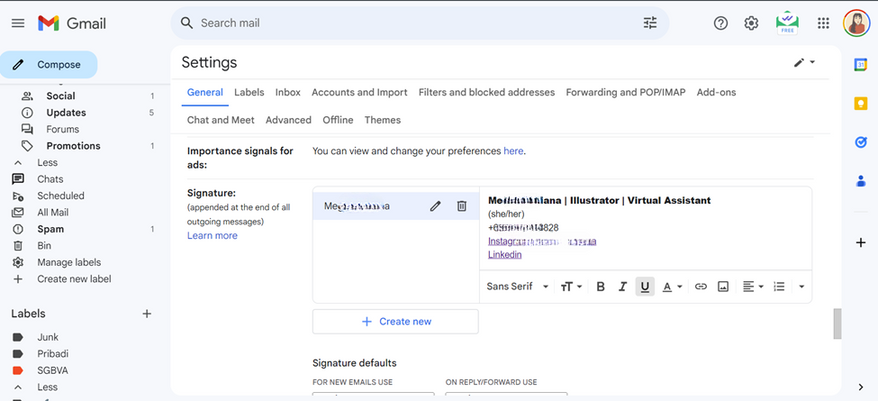
Task: Insert a link in the signature toolbar
Action: point(701,287)
